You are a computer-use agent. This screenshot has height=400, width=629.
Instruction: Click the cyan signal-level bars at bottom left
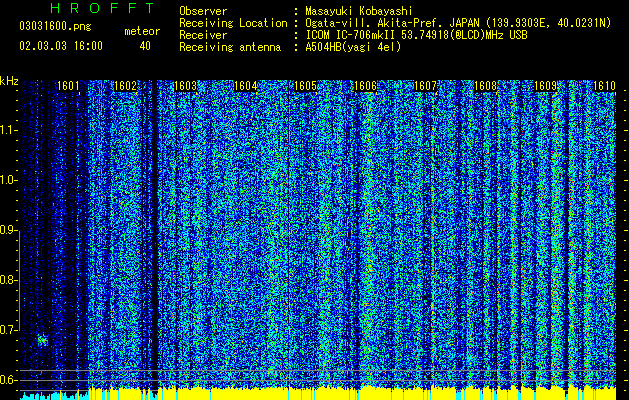(54, 396)
